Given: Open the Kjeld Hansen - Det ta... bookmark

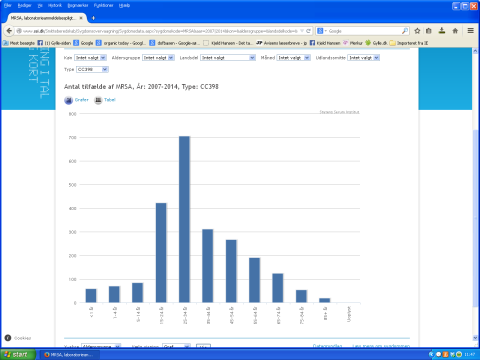Looking at the screenshot, I should point(228,43).
